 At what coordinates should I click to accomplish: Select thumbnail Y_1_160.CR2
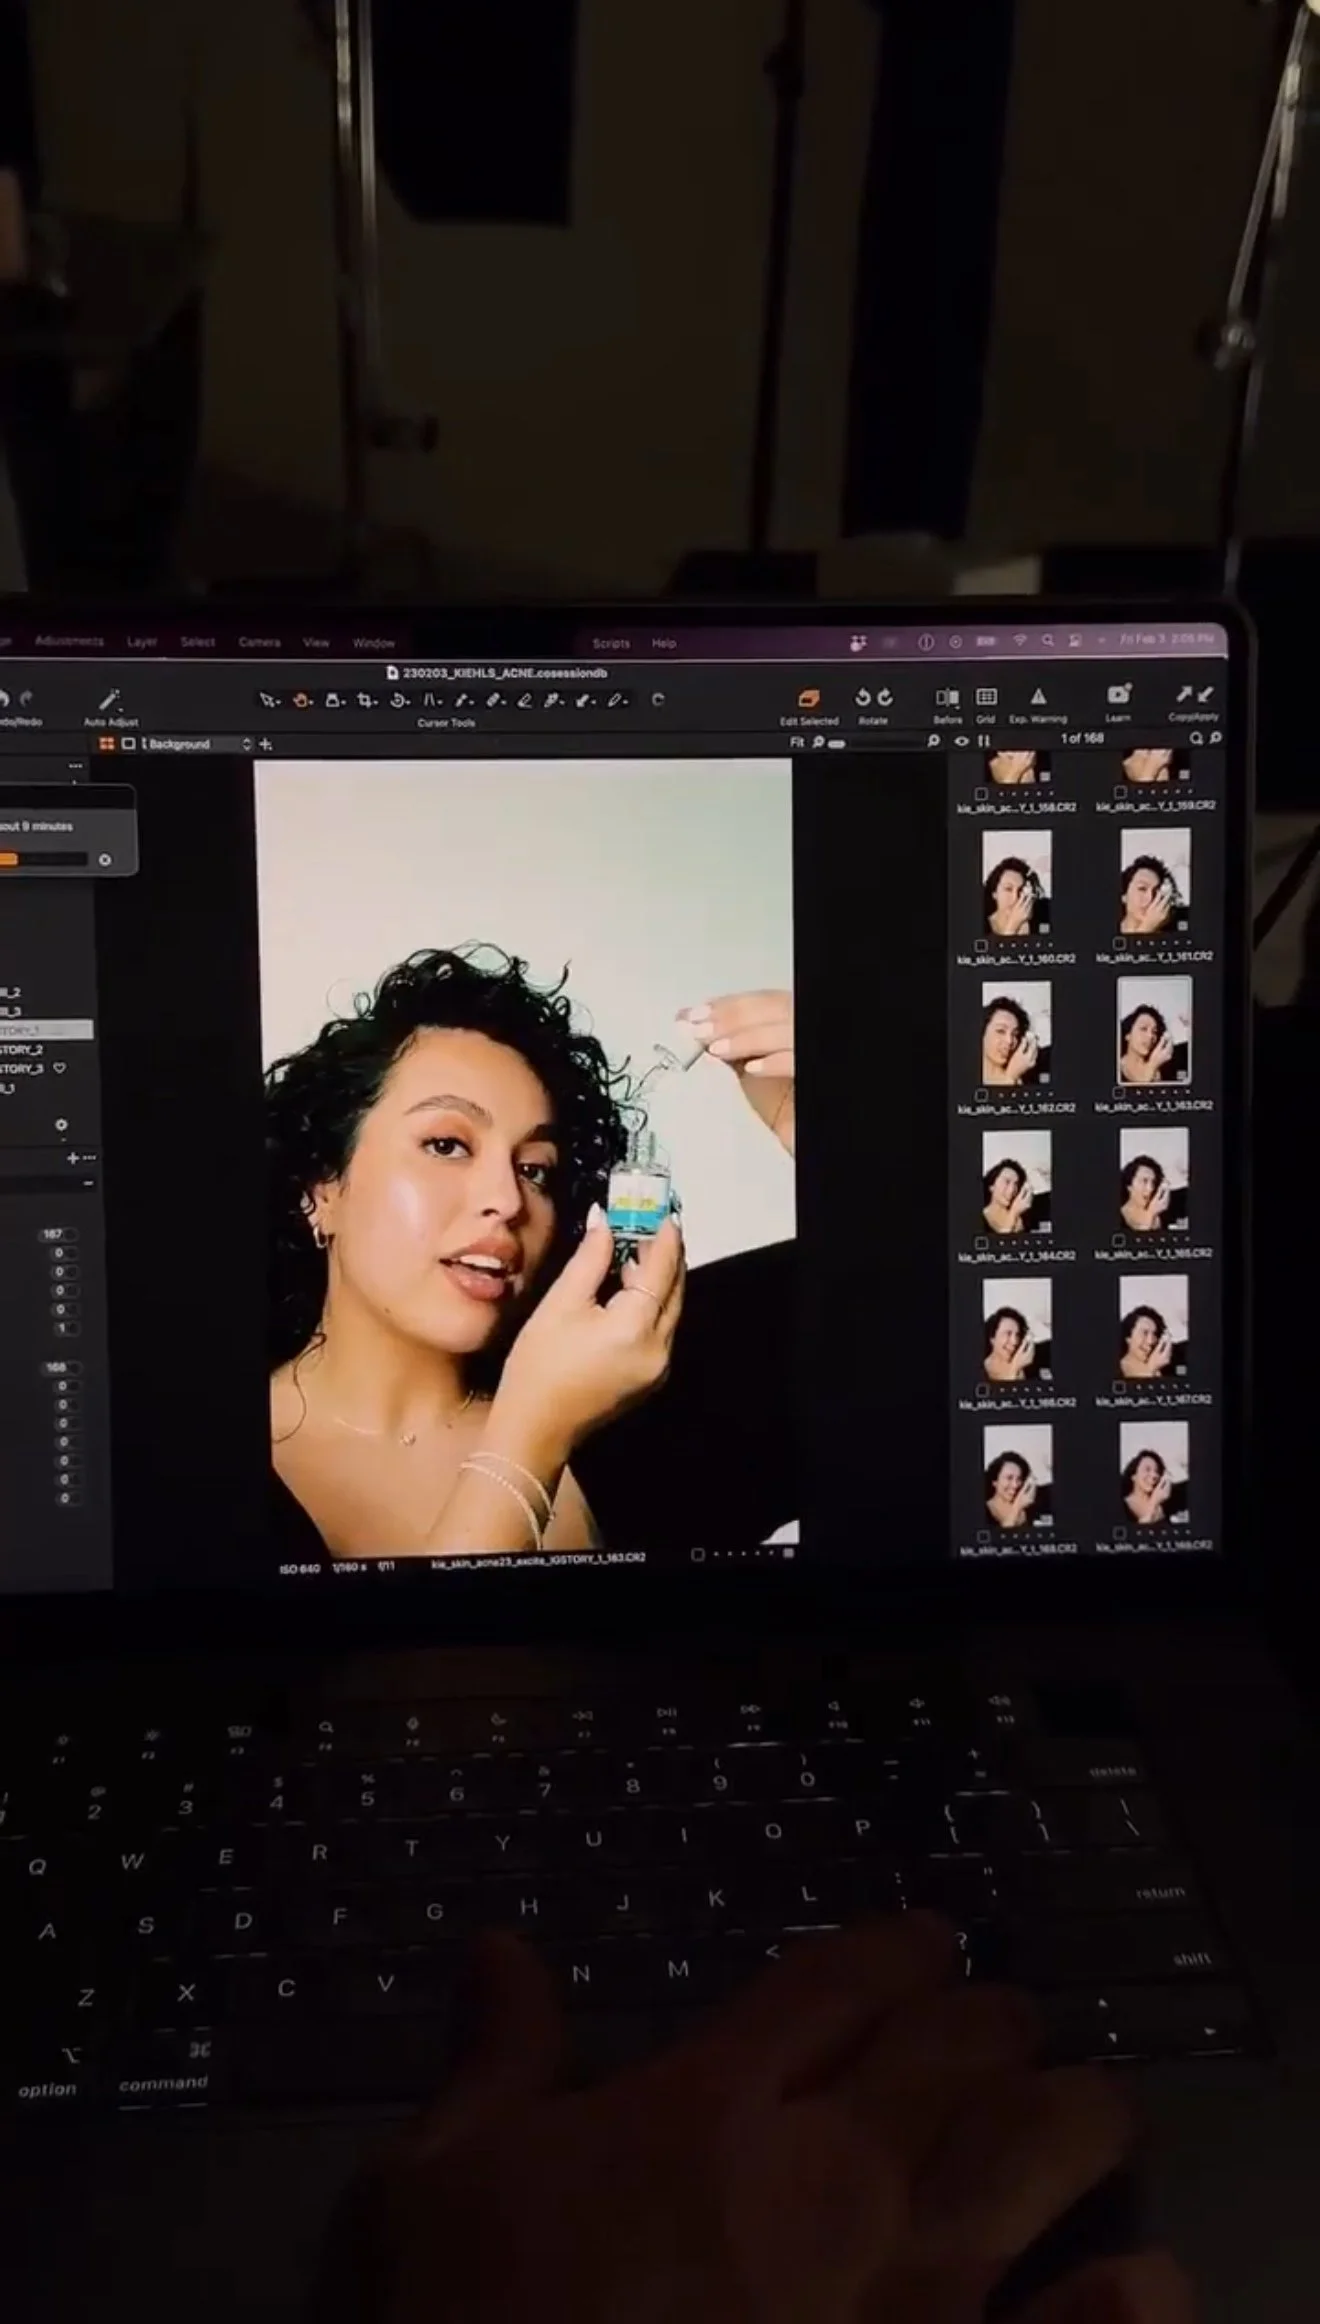pos(1017,881)
